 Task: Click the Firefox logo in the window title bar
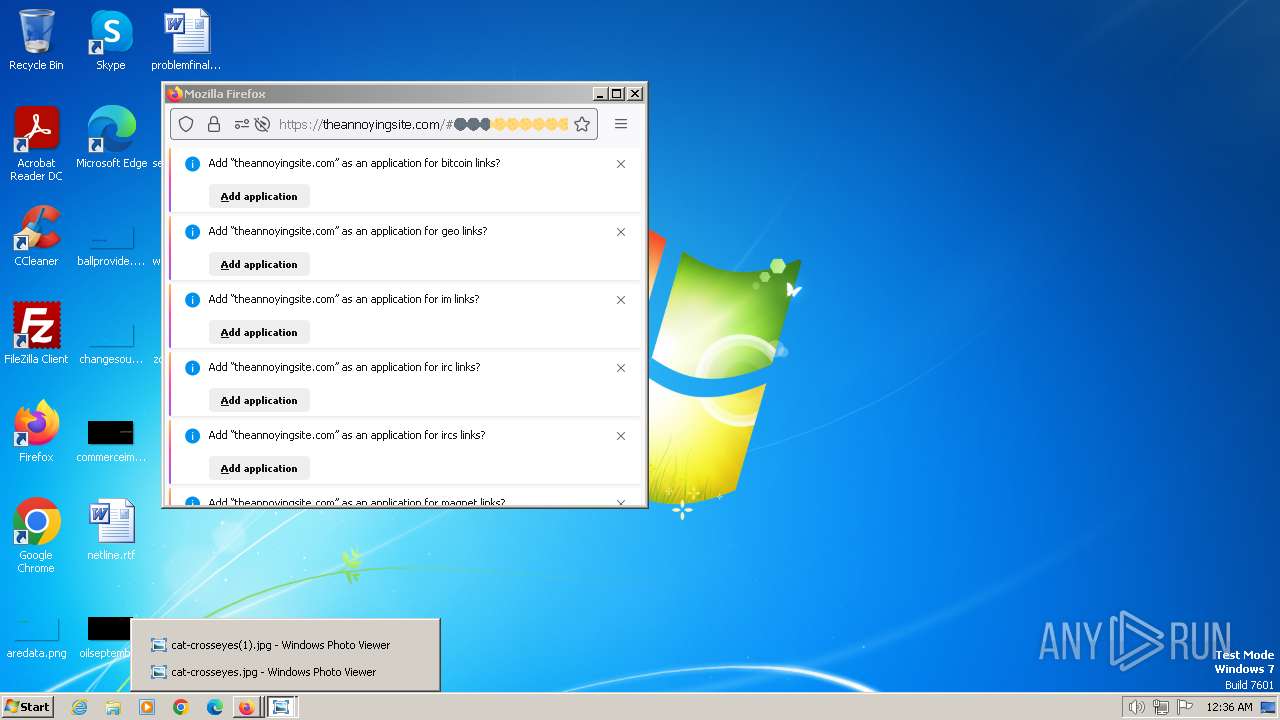click(175, 94)
